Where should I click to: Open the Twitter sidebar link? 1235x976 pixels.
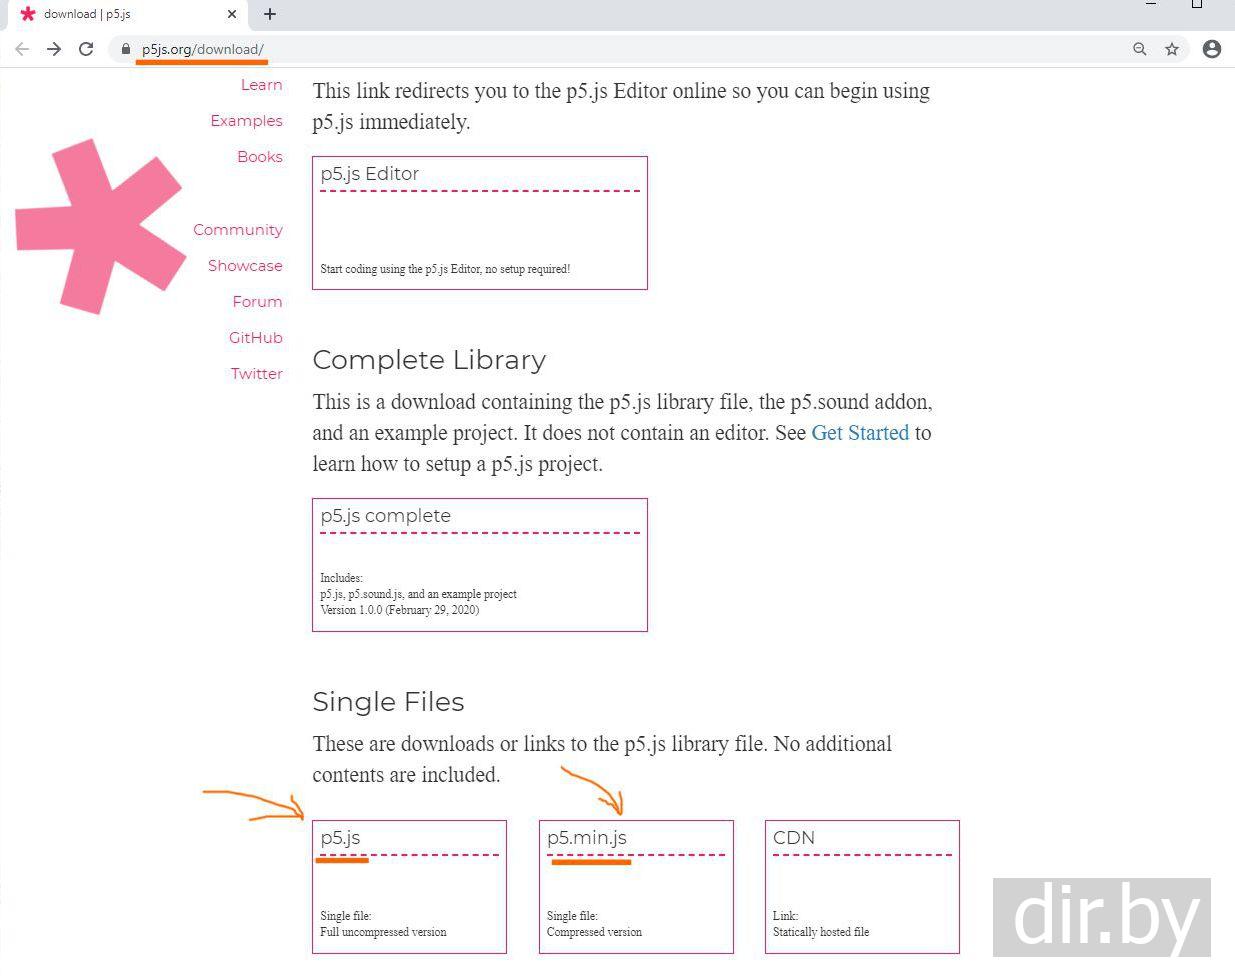tap(257, 374)
